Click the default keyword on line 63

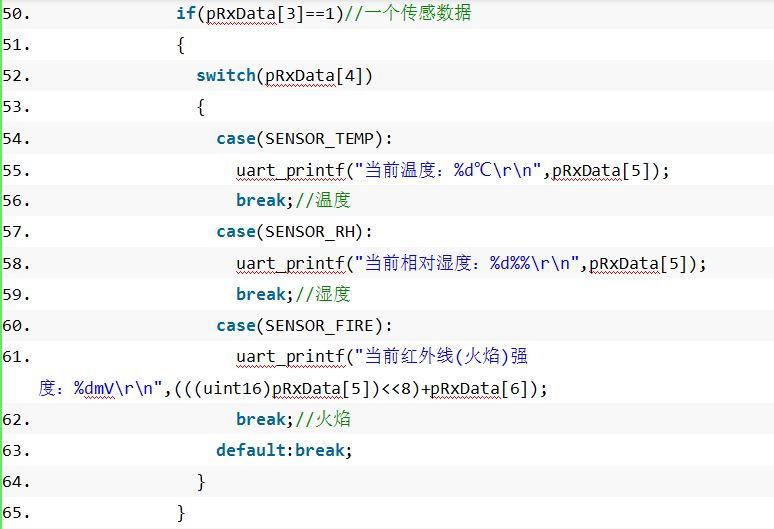point(251,450)
